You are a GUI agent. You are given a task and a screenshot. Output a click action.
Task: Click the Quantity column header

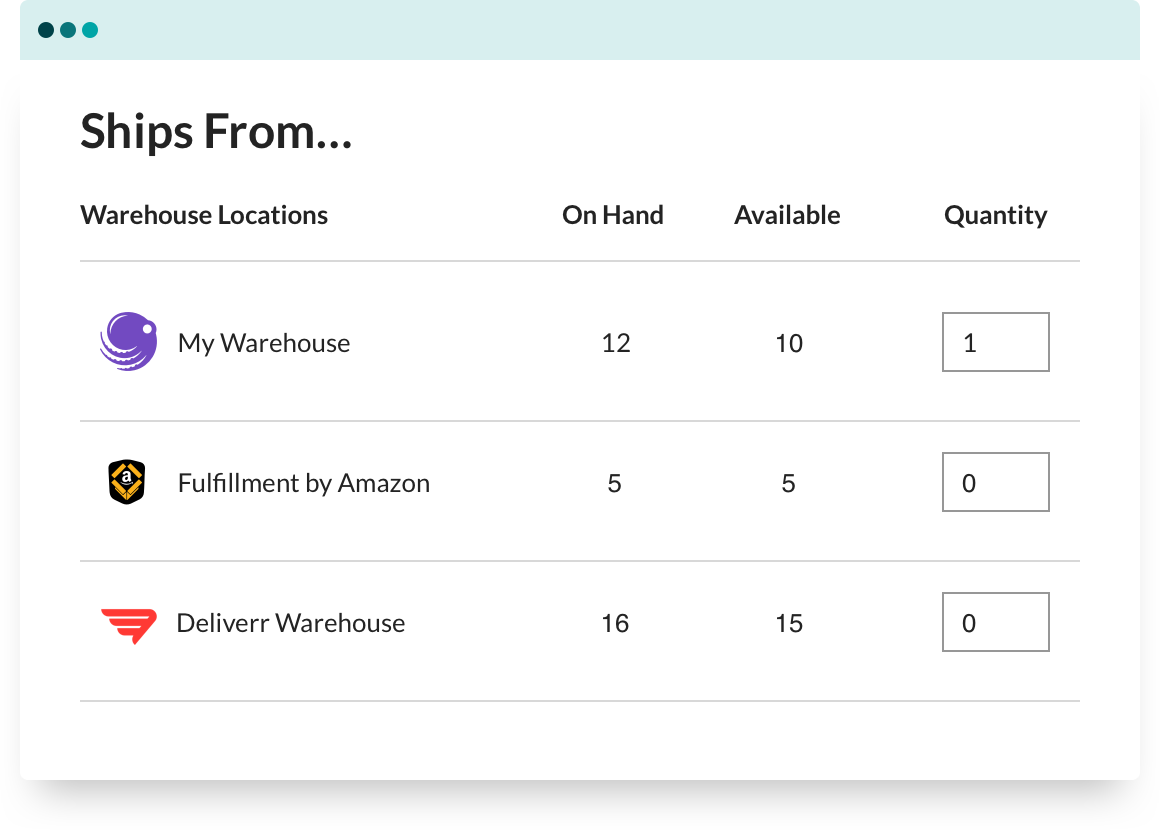(995, 215)
